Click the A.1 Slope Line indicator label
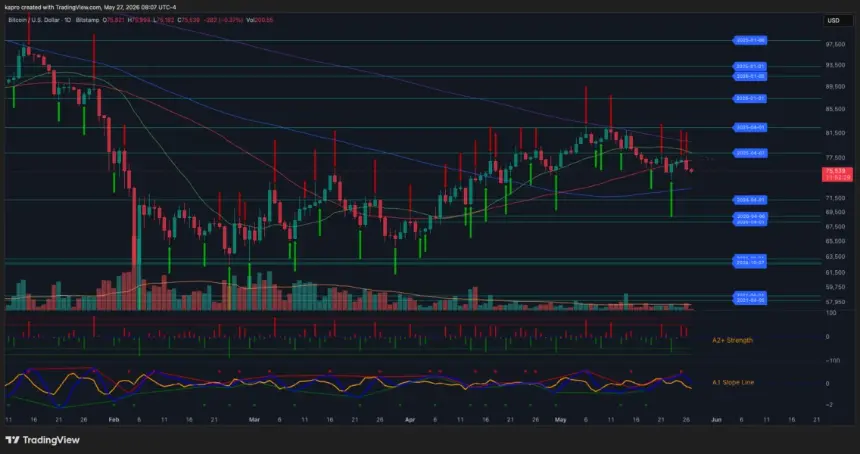This screenshot has width=860, height=454. point(733,382)
